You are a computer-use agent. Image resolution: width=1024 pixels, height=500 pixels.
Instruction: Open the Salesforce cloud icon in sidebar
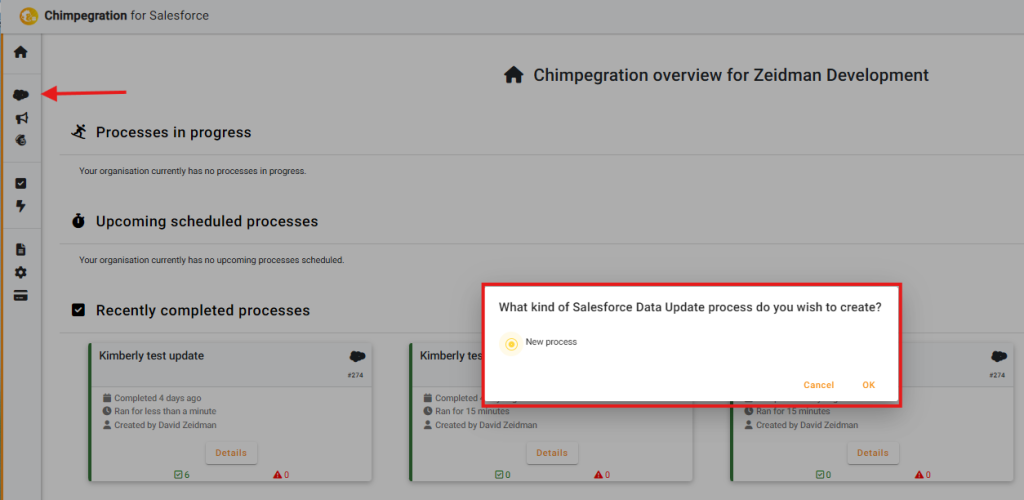click(20, 95)
